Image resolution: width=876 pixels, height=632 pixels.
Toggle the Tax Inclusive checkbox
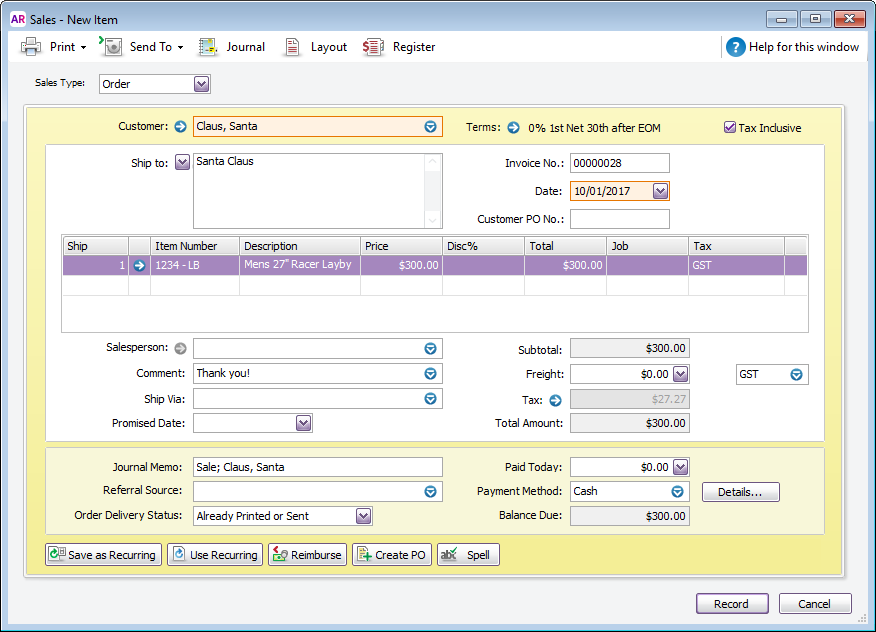coord(730,128)
